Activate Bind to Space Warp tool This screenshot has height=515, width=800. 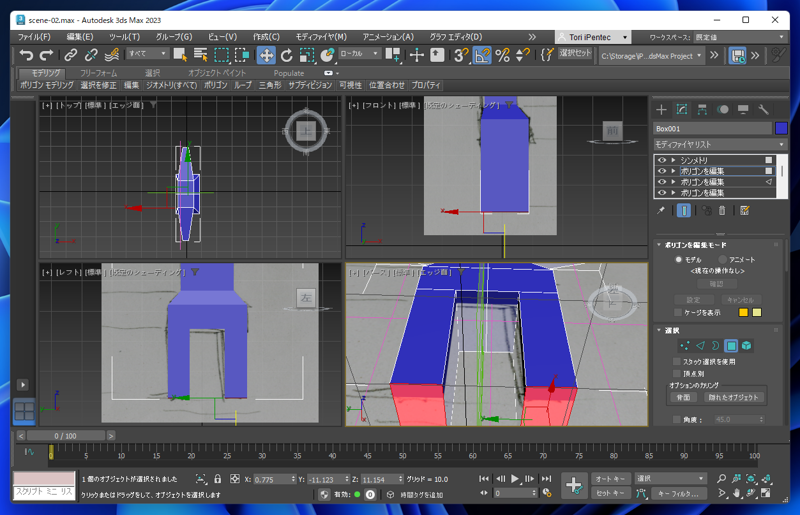pyautogui.click(x=112, y=55)
